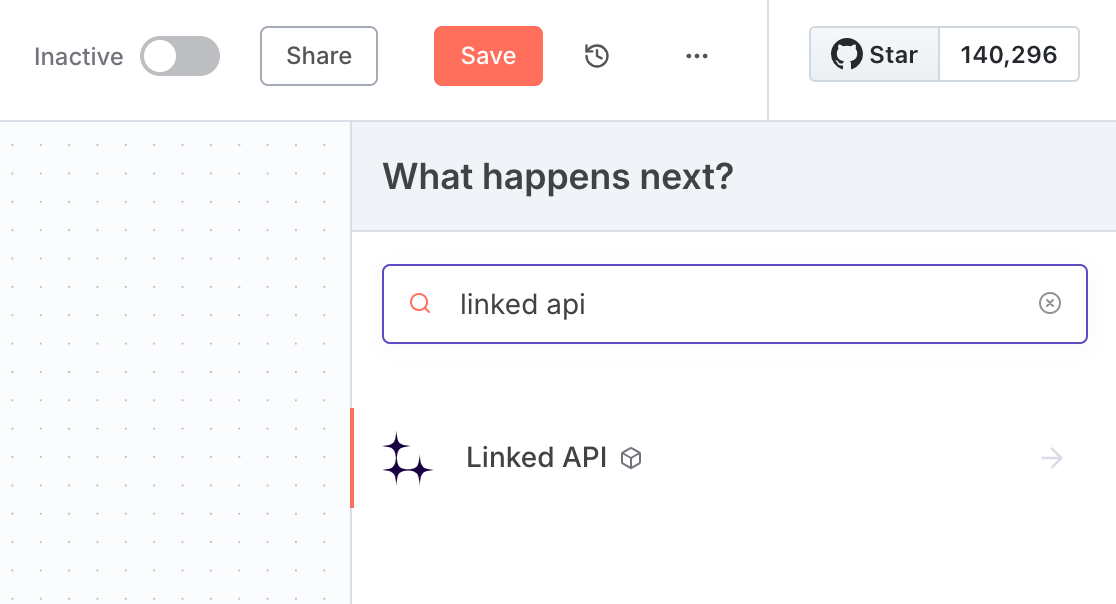This screenshot has width=1116, height=604.
Task: Clear the search with circled X icon
Action: pos(1049,303)
